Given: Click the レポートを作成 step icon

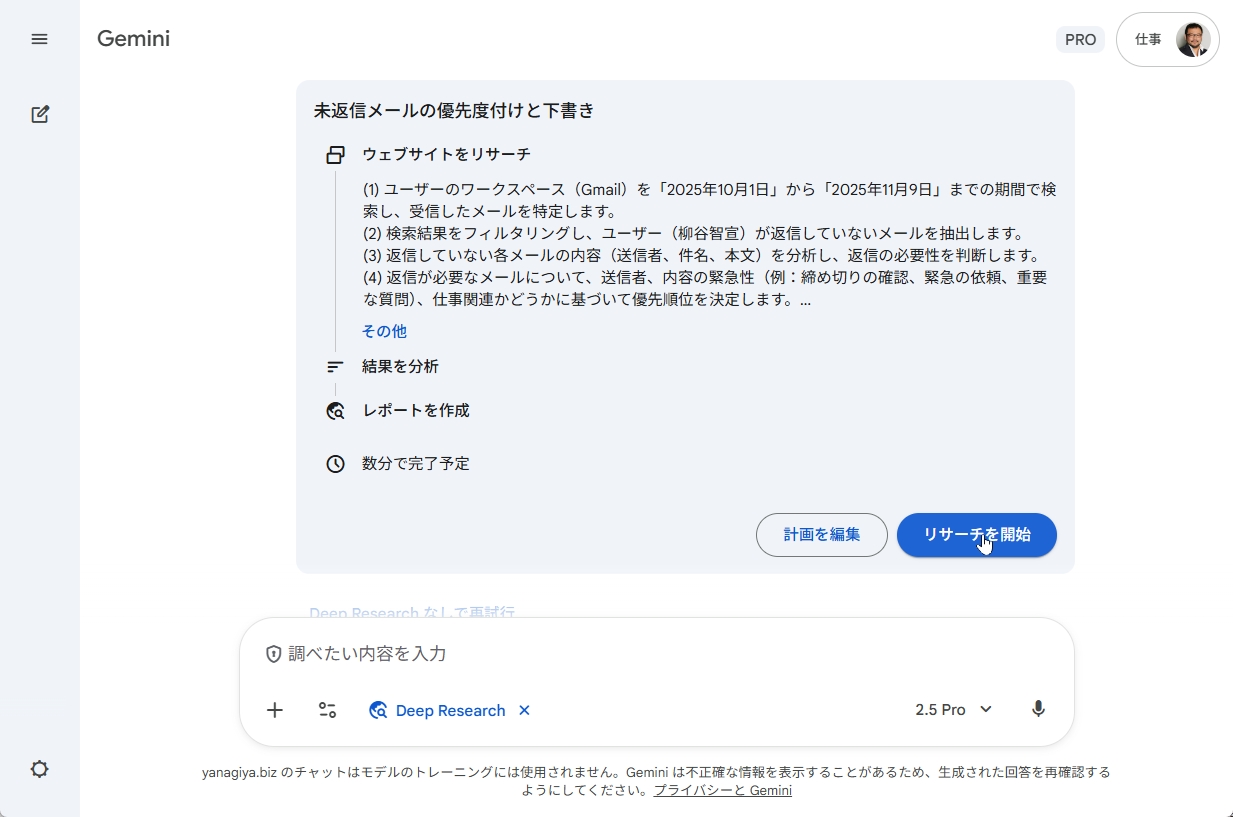Looking at the screenshot, I should pos(336,411).
